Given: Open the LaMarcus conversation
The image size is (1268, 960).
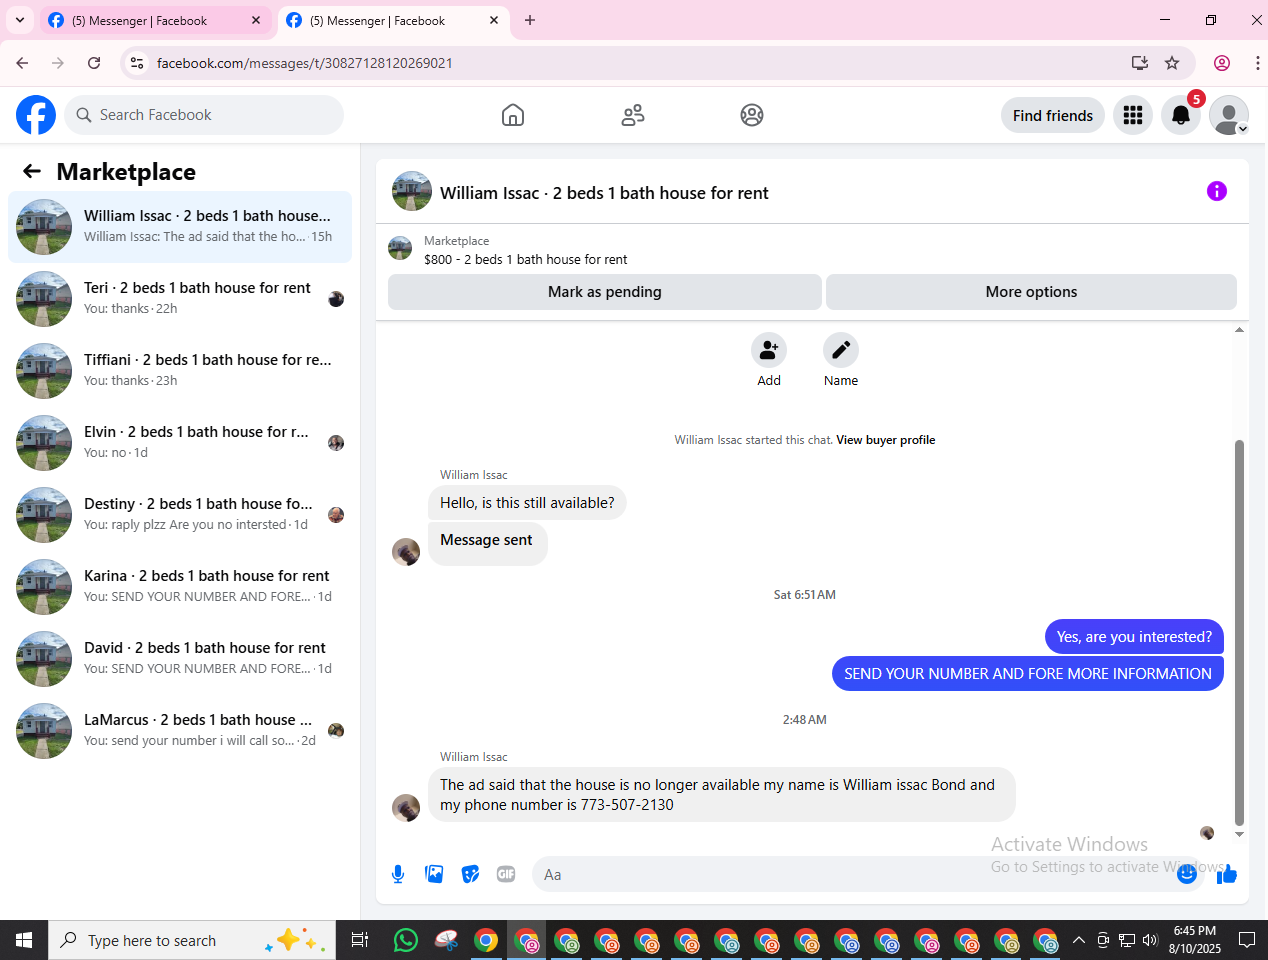Looking at the screenshot, I should [180, 731].
